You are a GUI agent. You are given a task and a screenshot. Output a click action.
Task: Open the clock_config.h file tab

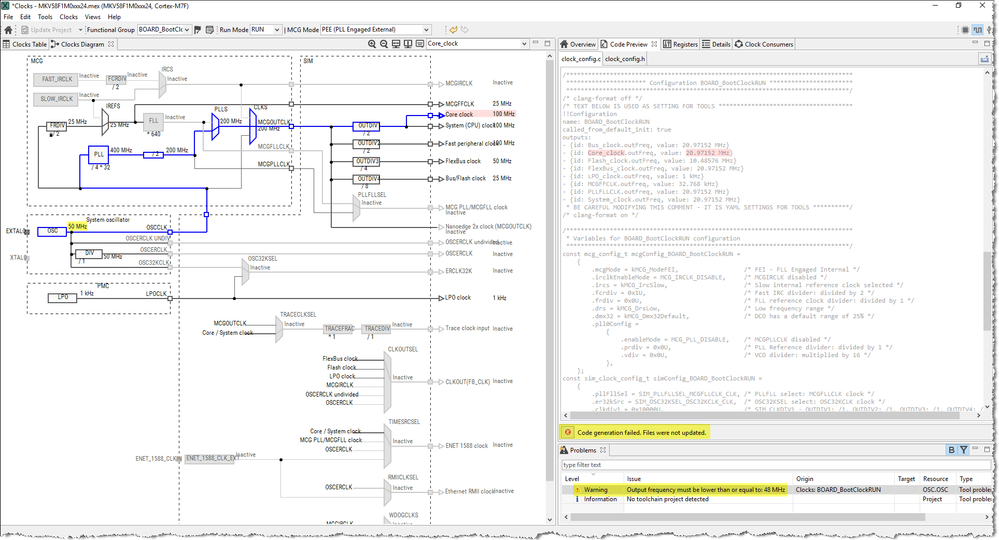(x=625, y=59)
